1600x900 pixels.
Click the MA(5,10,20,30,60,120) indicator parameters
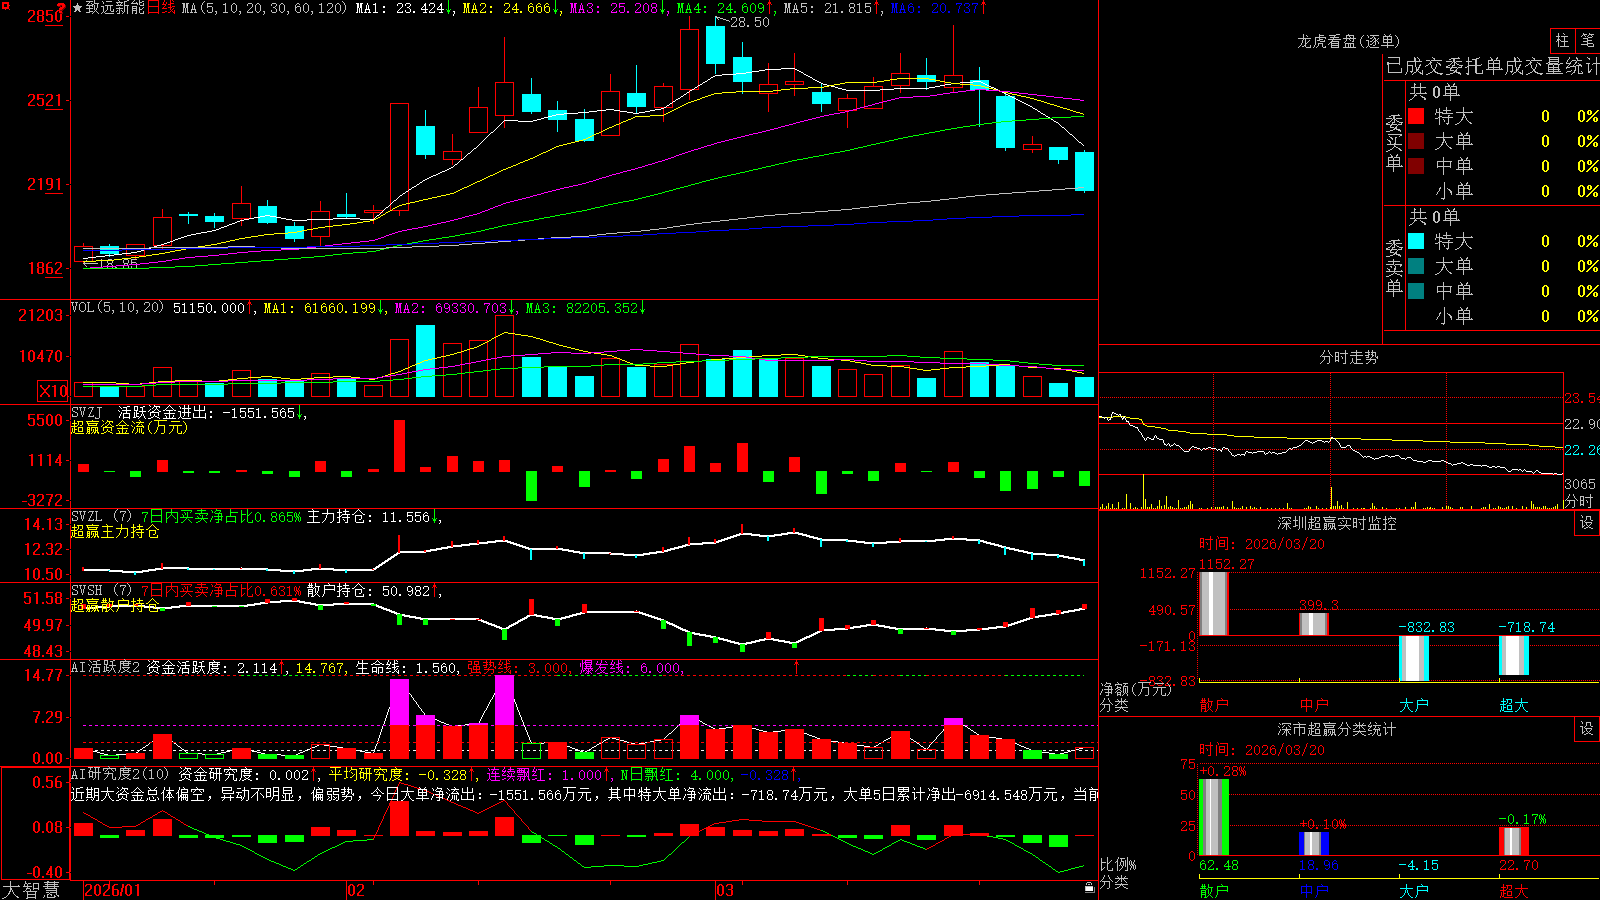(263, 8)
